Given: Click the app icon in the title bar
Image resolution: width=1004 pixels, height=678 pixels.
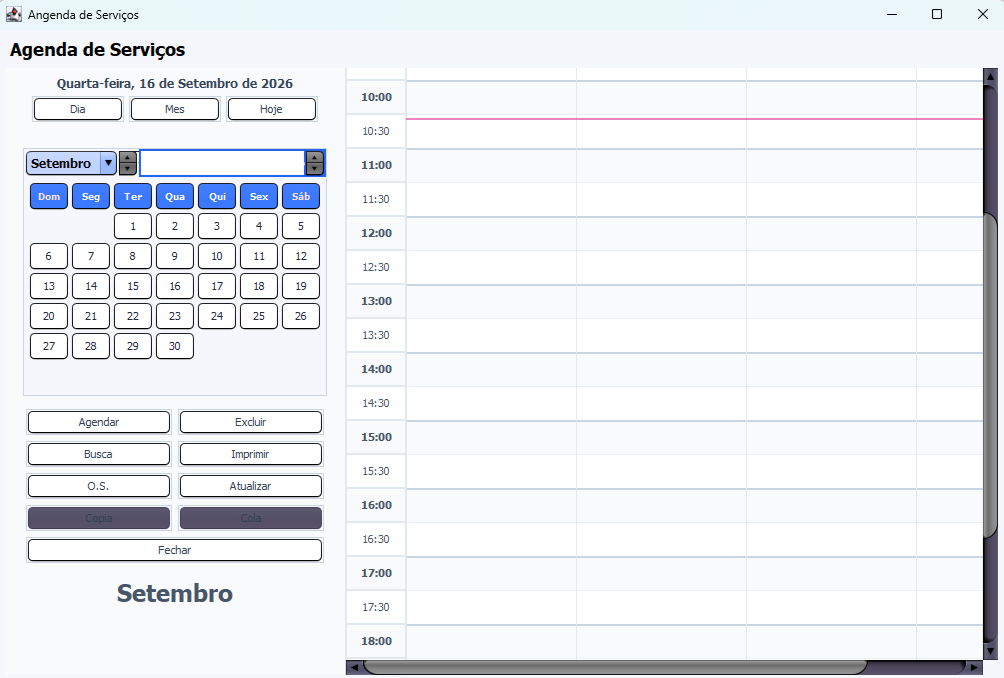Looking at the screenshot, I should pyautogui.click(x=13, y=14).
